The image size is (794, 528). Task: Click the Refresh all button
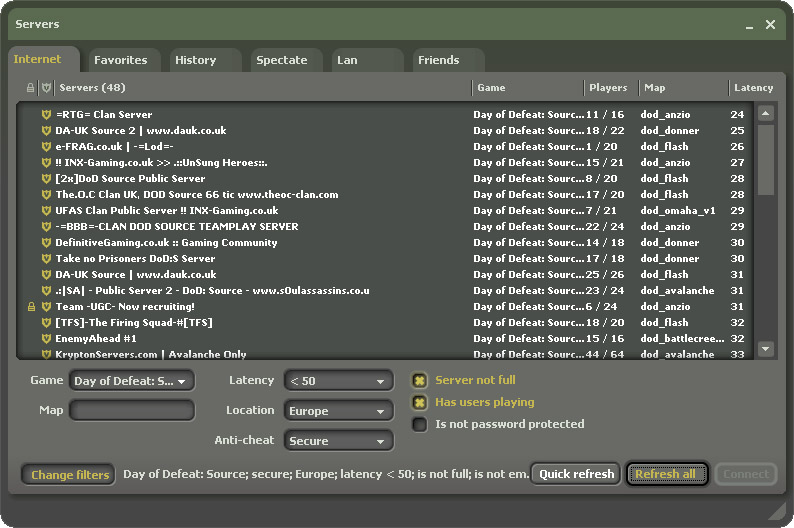coord(666,474)
